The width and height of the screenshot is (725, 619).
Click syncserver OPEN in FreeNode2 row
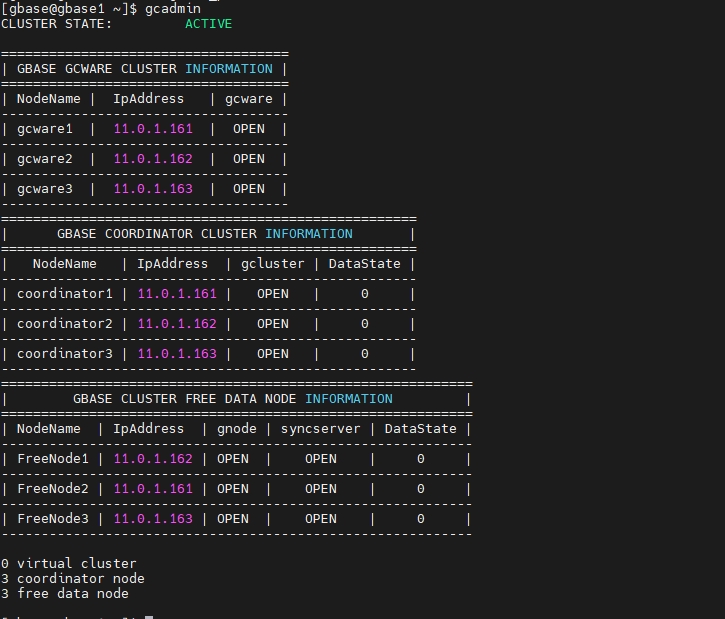[321, 489]
